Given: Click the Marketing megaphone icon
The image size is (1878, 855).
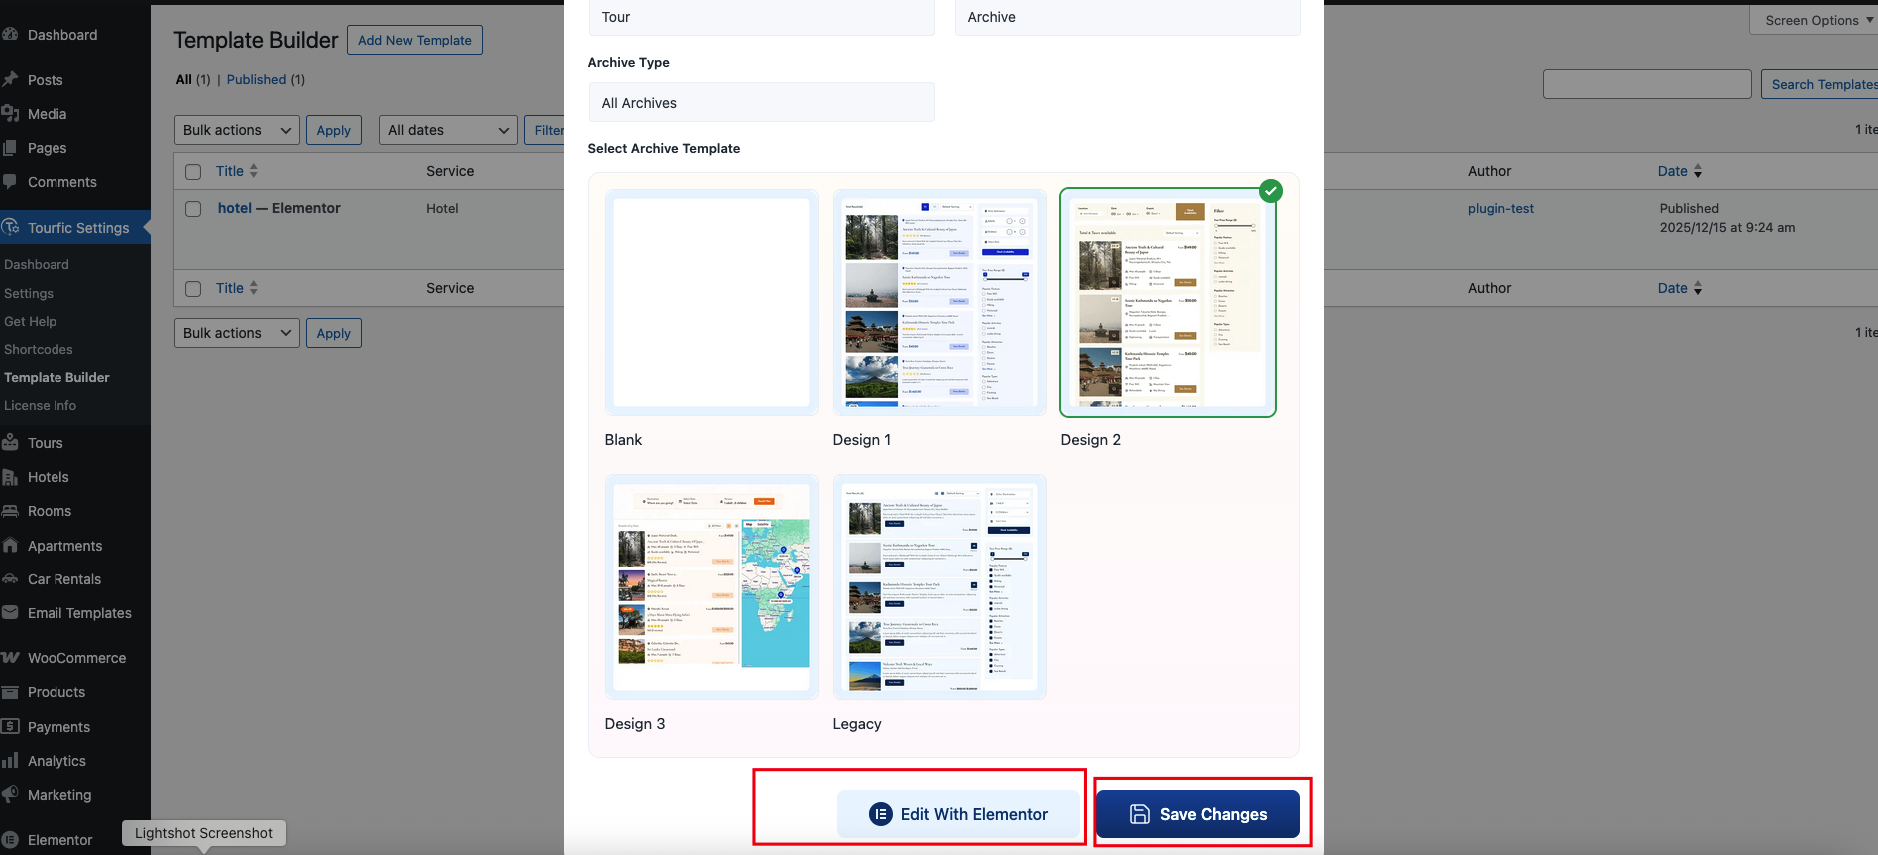Looking at the screenshot, I should coord(11,795).
